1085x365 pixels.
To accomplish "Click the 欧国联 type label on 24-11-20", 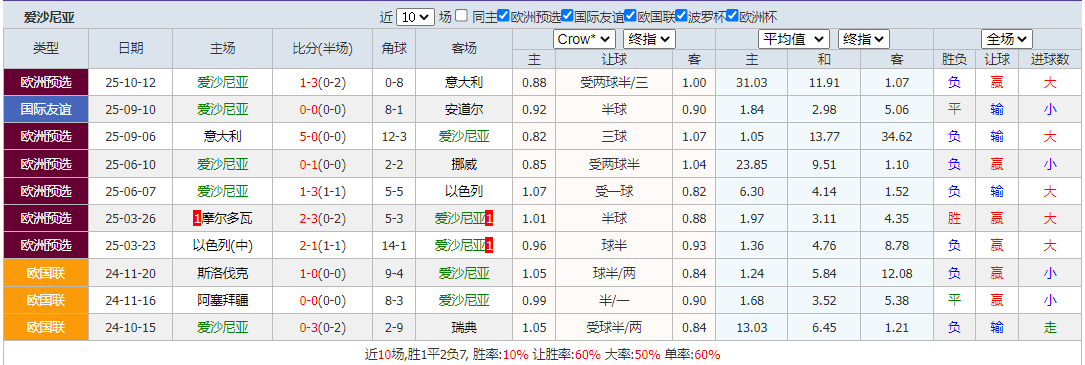I will (x=46, y=273).
